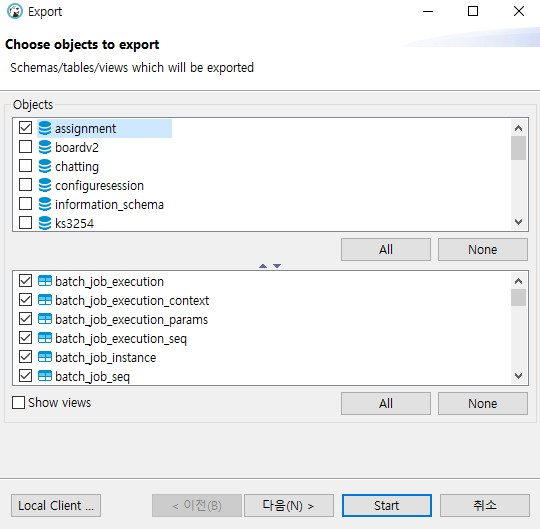Open the Local Client settings button

[56, 506]
